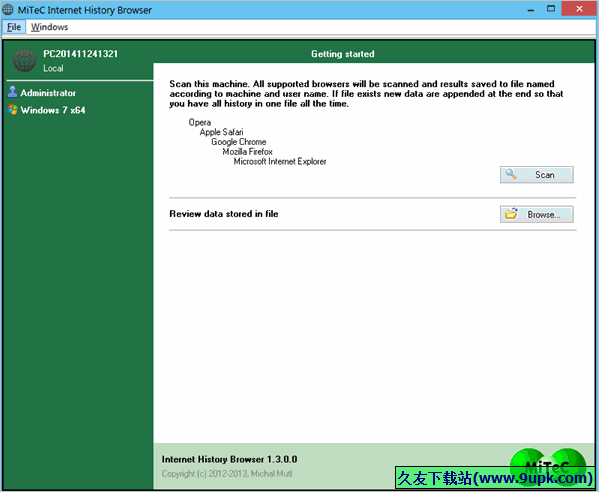Click the folder icon on Browse button

(x=511, y=214)
